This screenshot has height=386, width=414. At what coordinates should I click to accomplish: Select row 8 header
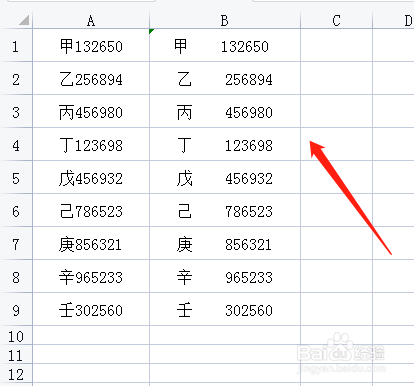click(x=16, y=276)
